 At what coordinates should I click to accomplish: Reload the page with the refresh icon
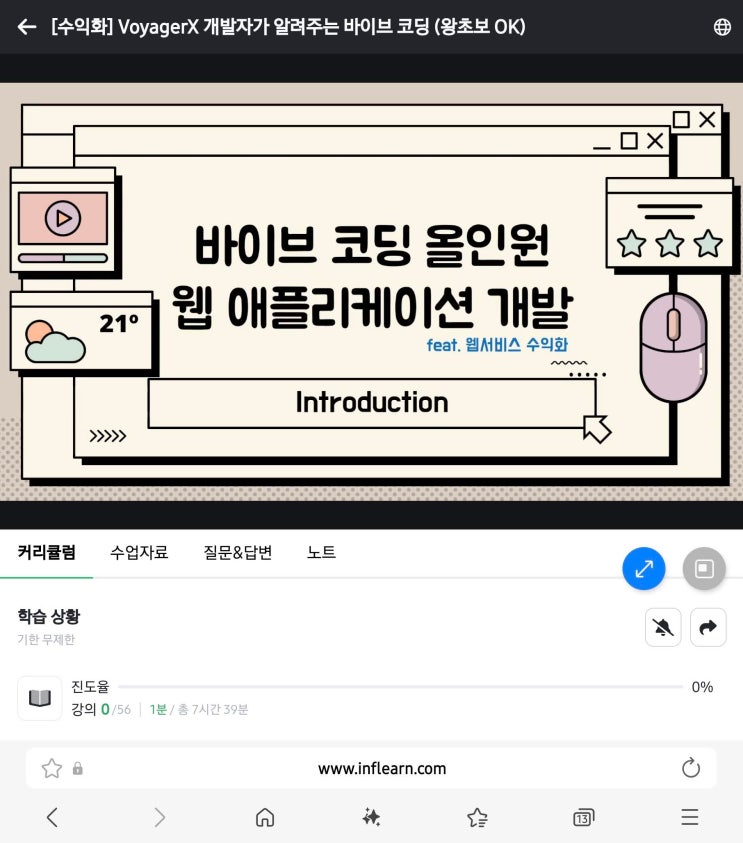click(x=691, y=768)
